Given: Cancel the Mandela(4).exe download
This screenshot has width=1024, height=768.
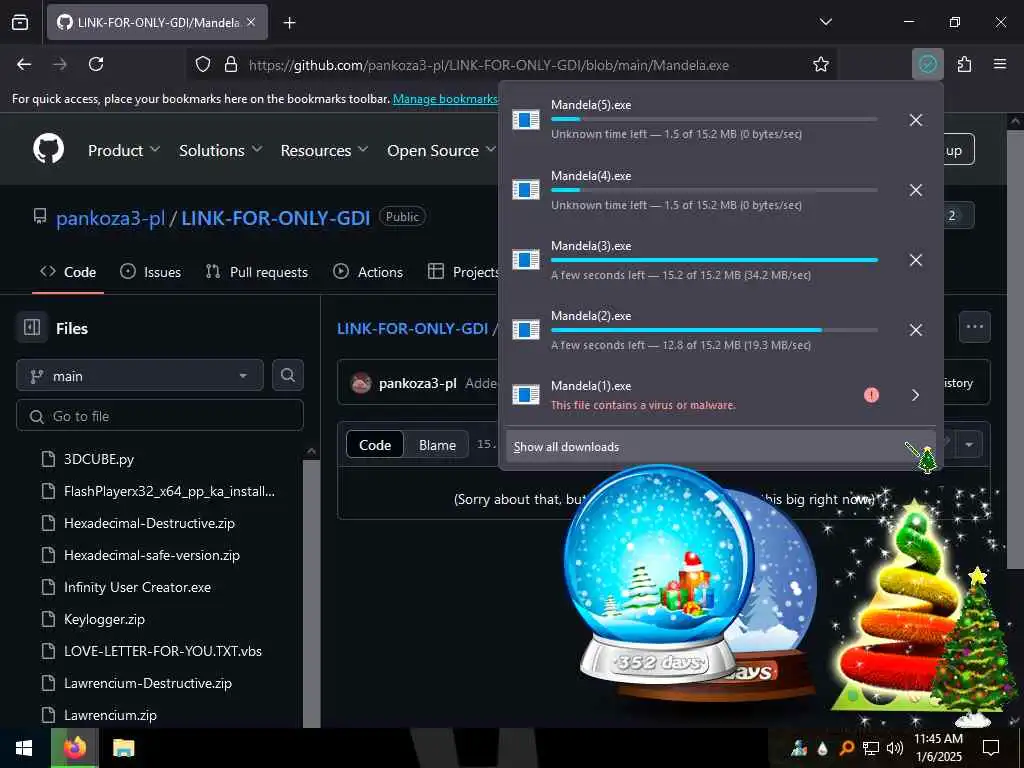Looking at the screenshot, I should coord(916,190).
